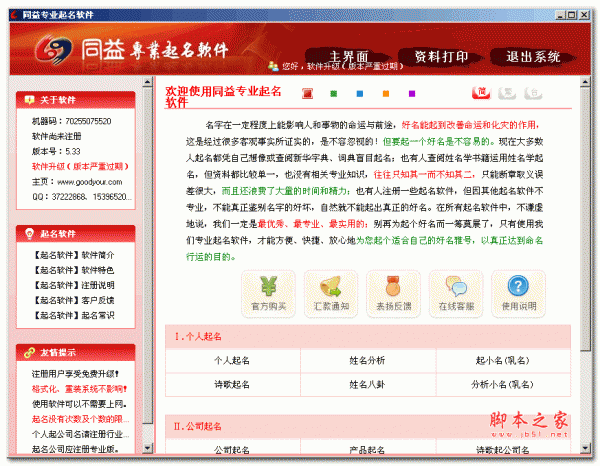Viewport: 600px width, 466px height.
Task: Open 【起名软件】起名常识 link
Action: [73, 316]
